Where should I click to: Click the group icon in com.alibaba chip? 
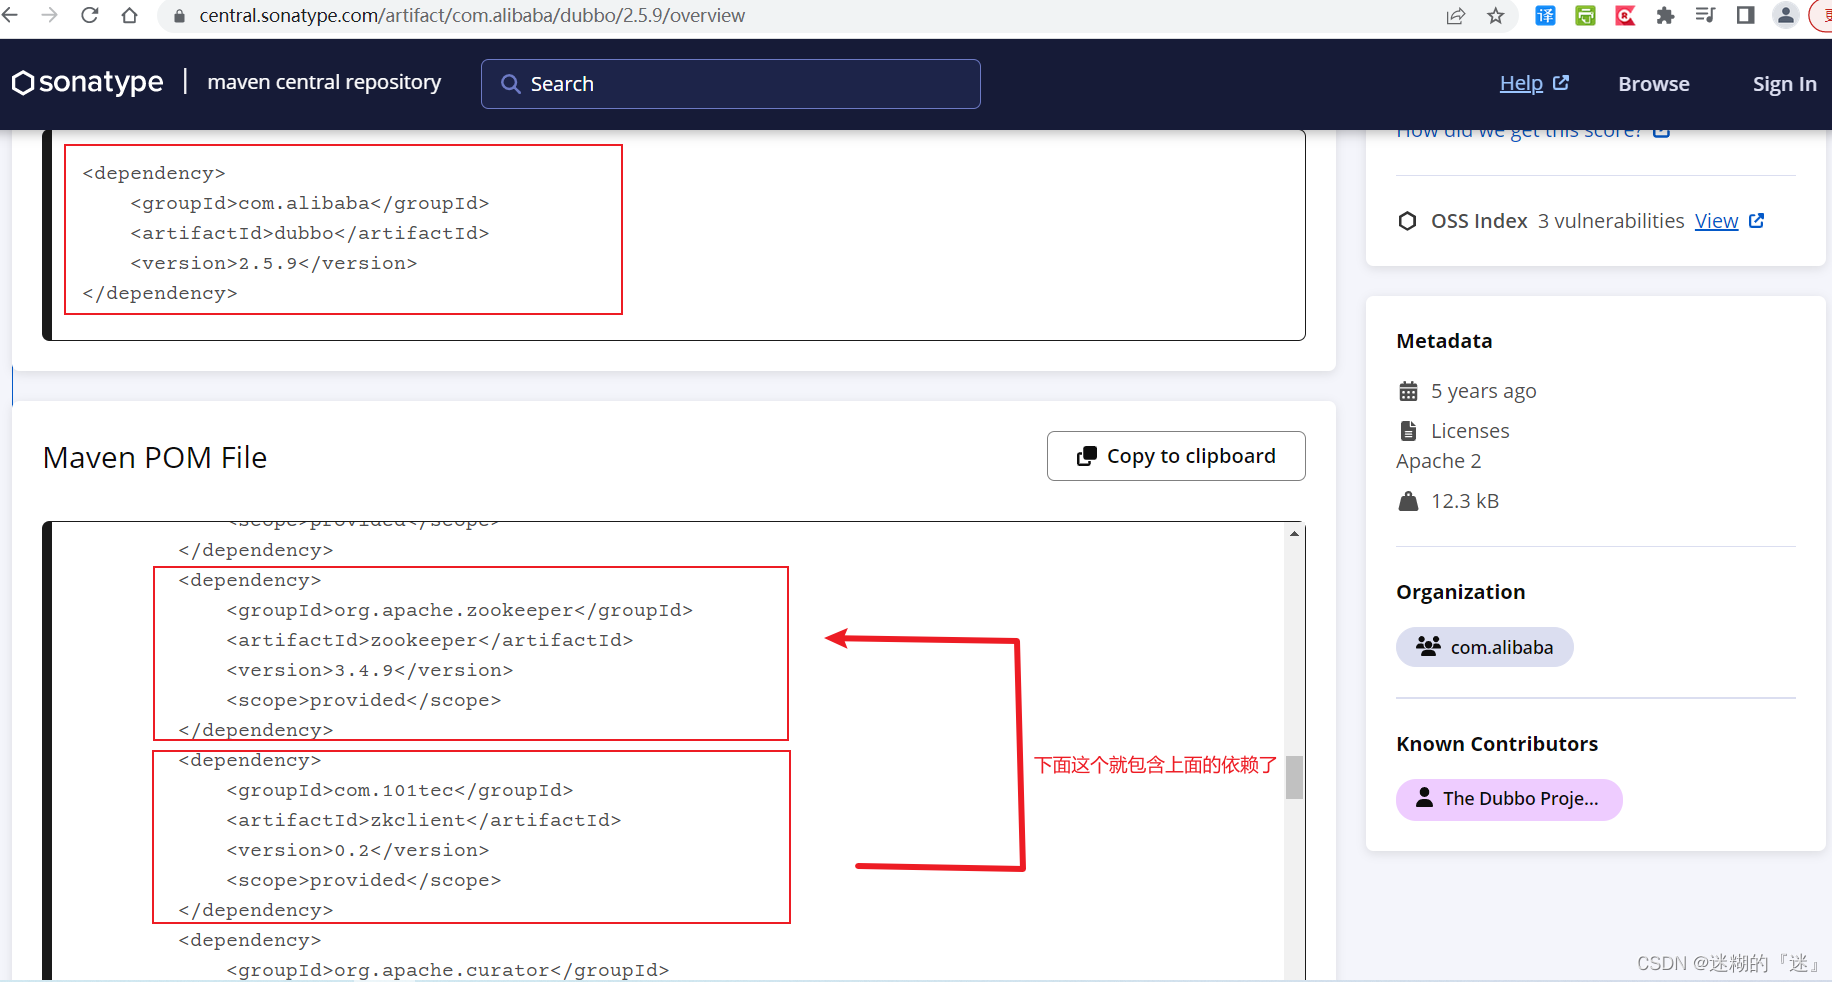(1428, 647)
